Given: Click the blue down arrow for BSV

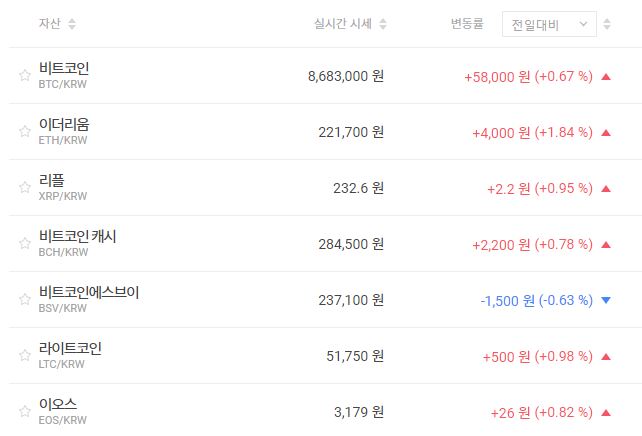Looking at the screenshot, I should pos(605,300).
